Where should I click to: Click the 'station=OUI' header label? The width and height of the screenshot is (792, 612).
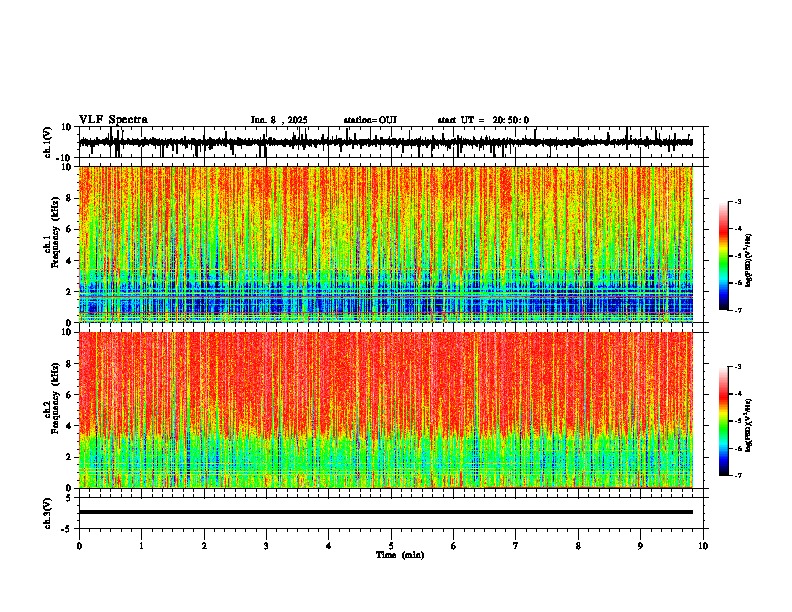(x=370, y=120)
